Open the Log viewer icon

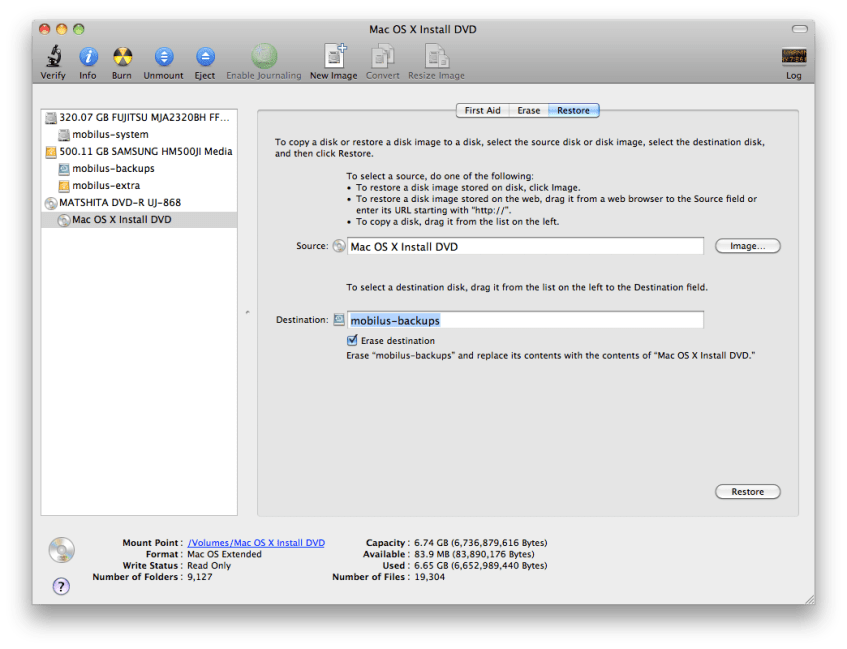pyautogui.click(x=793, y=58)
